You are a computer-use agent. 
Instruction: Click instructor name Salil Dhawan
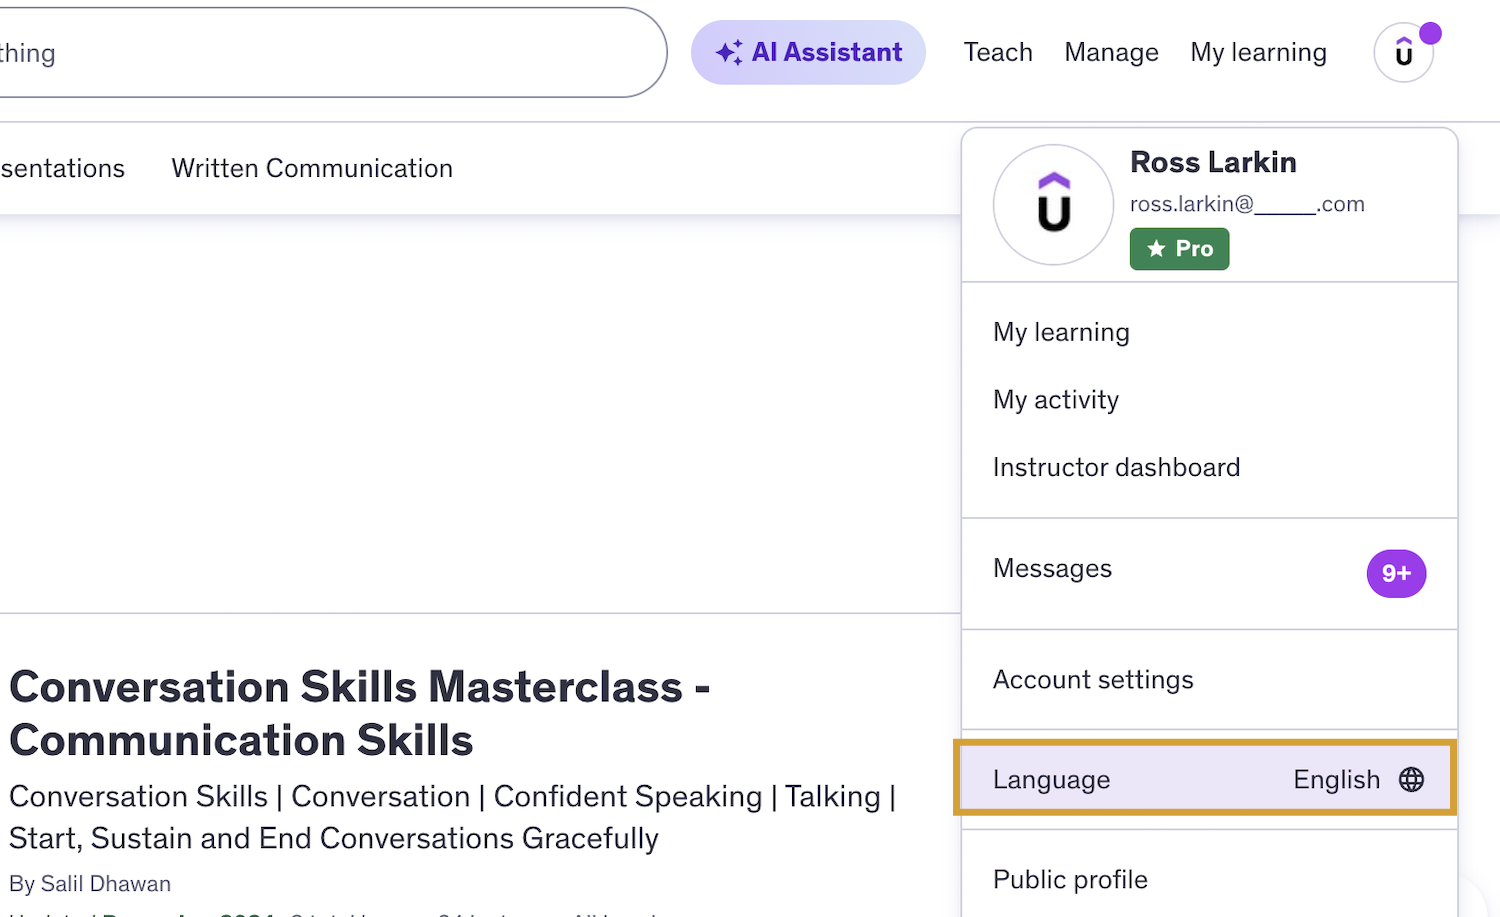click(105, 884)
